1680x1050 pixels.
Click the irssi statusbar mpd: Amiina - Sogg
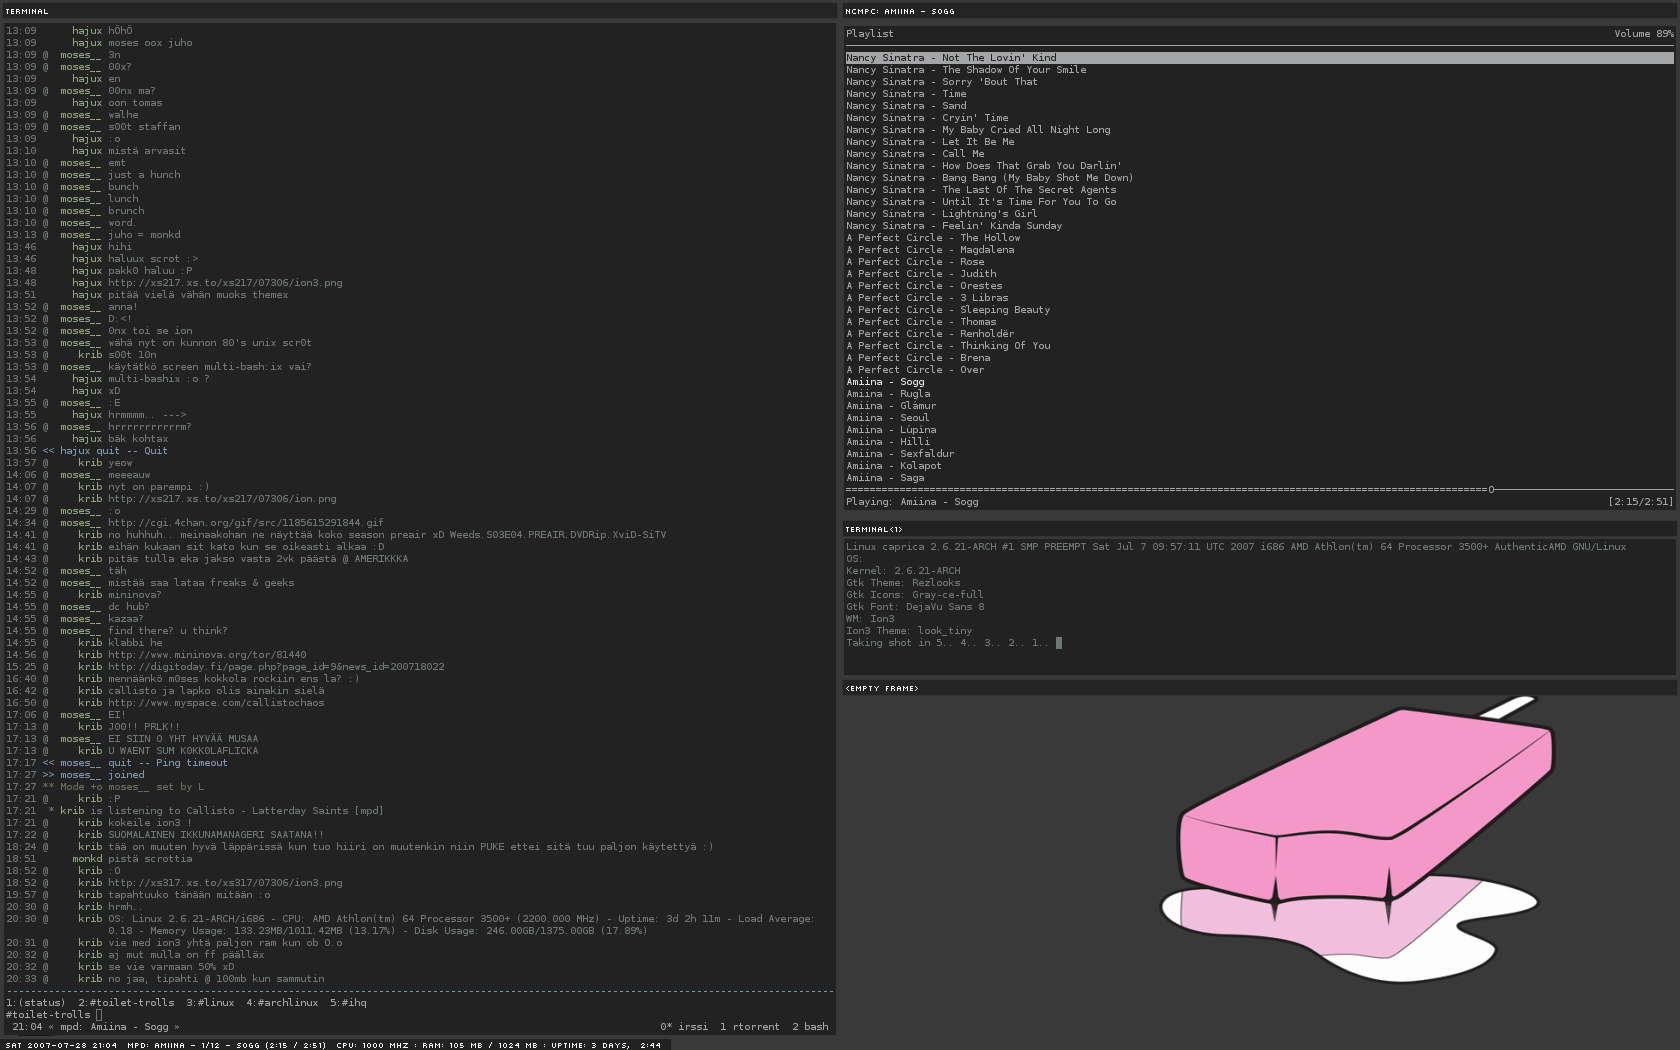coord(114,1026)
